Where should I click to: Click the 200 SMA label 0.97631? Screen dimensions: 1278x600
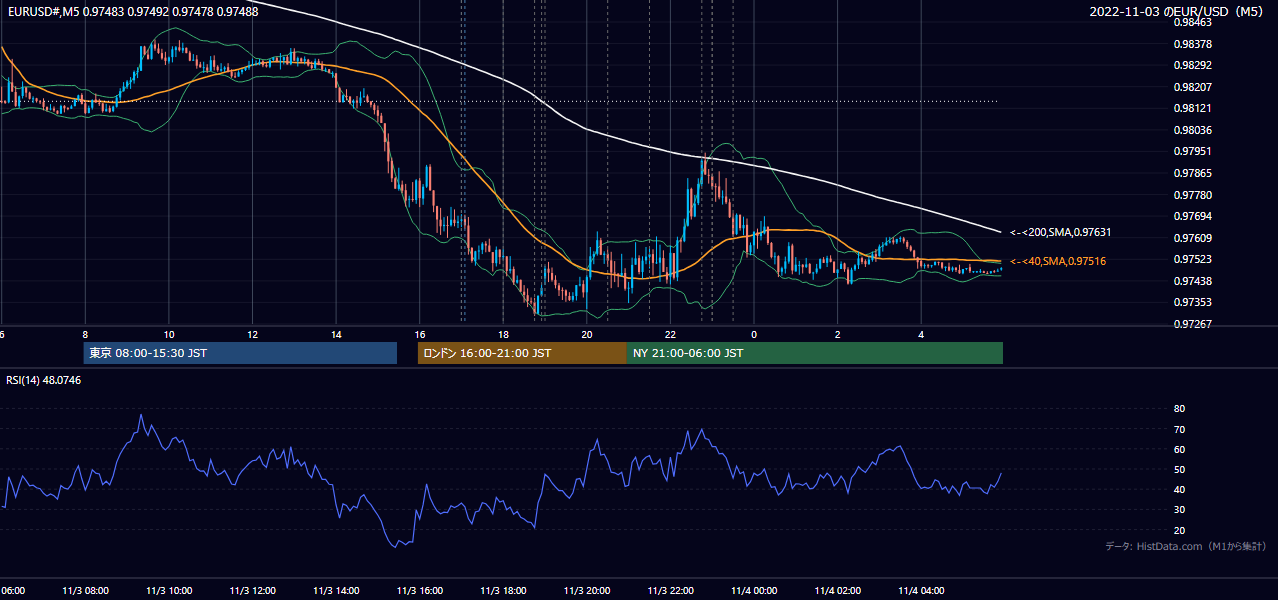(1061, 232)
